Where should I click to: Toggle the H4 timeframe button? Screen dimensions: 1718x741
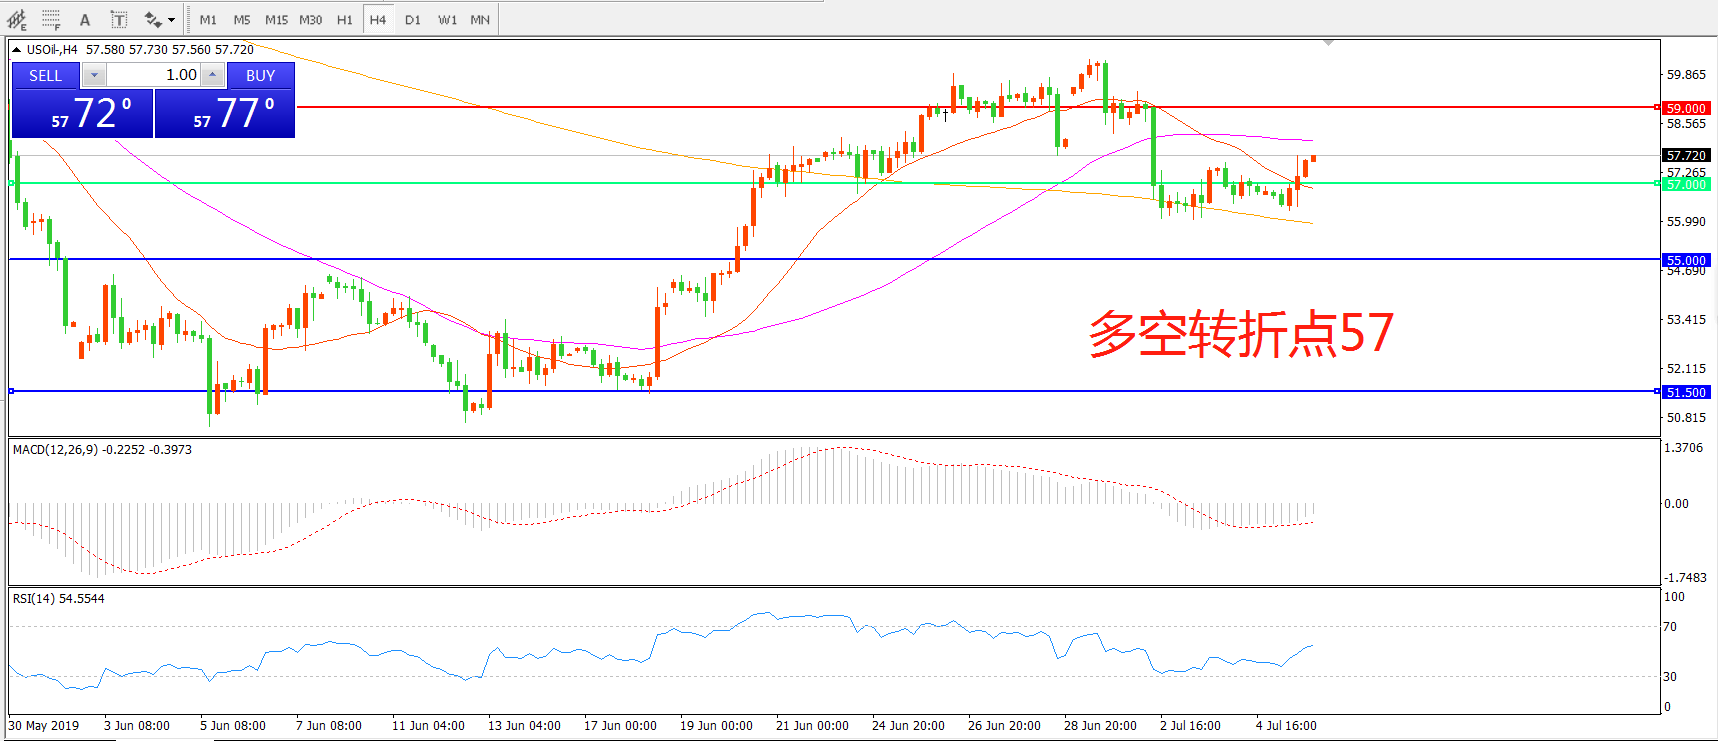(377, 19)
